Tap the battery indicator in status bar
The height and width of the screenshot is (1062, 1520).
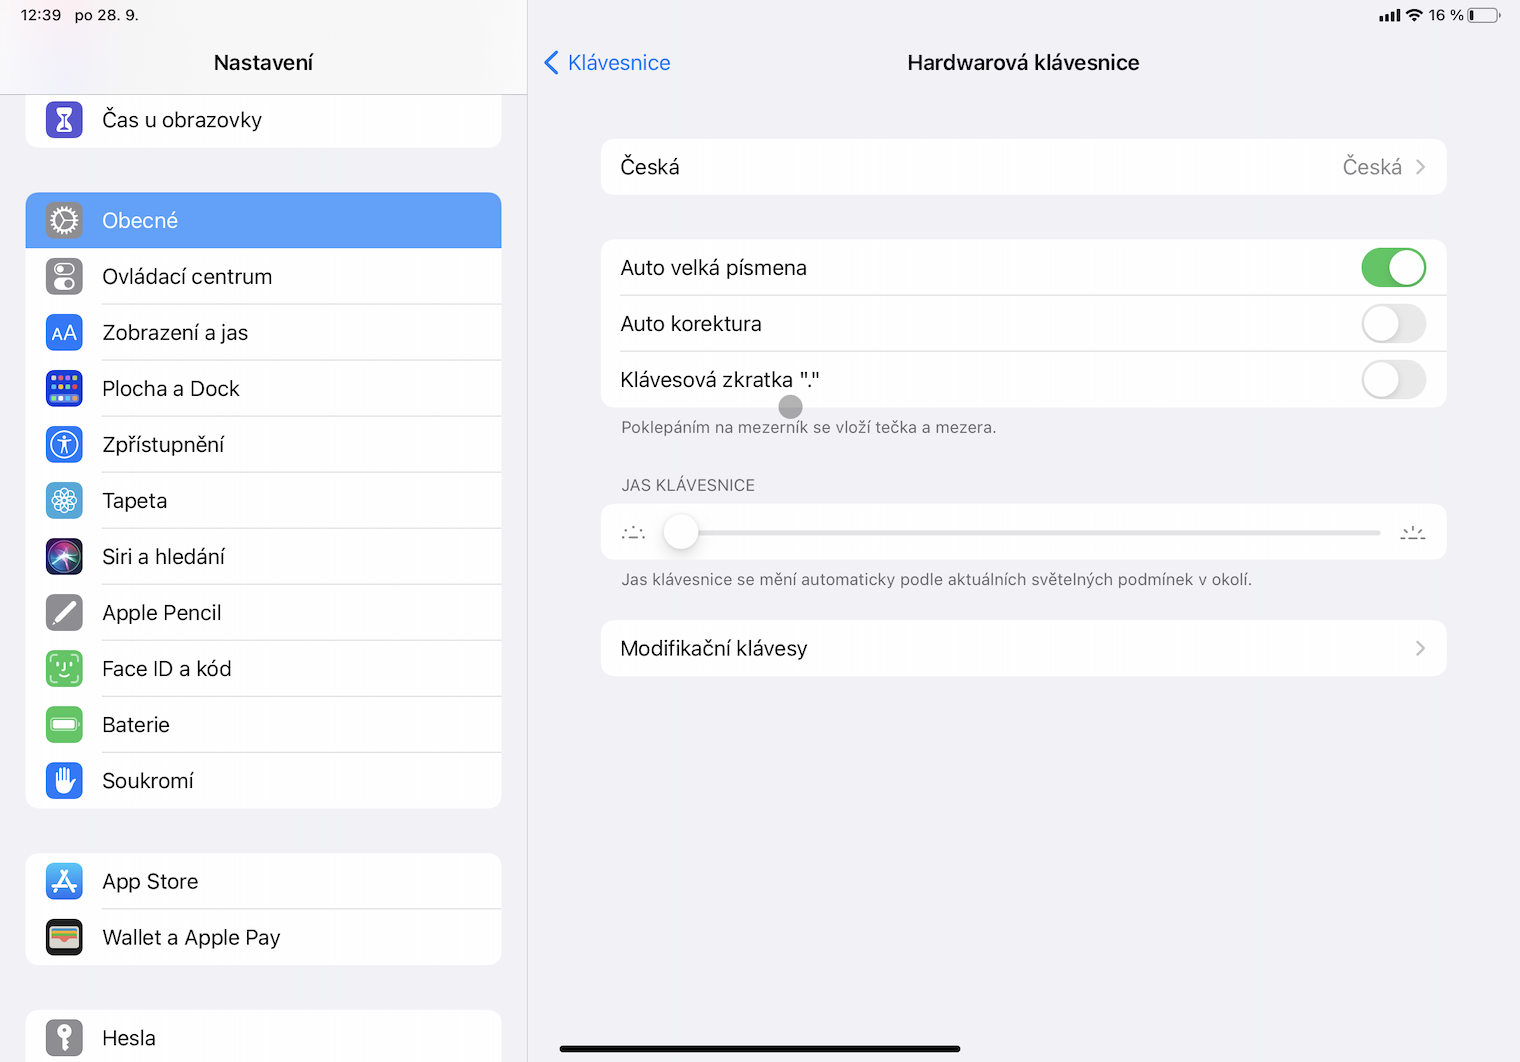(x=1484, y=15)
